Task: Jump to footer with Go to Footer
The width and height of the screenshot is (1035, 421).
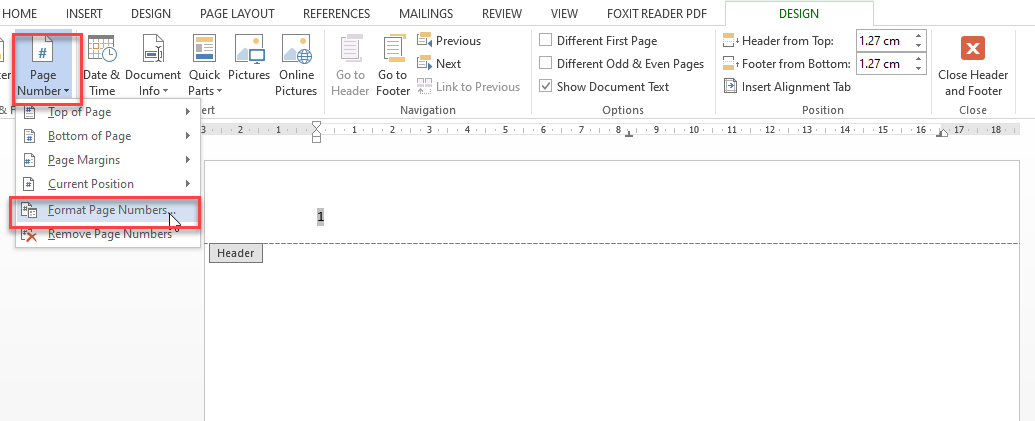Action: click(393, 66)
